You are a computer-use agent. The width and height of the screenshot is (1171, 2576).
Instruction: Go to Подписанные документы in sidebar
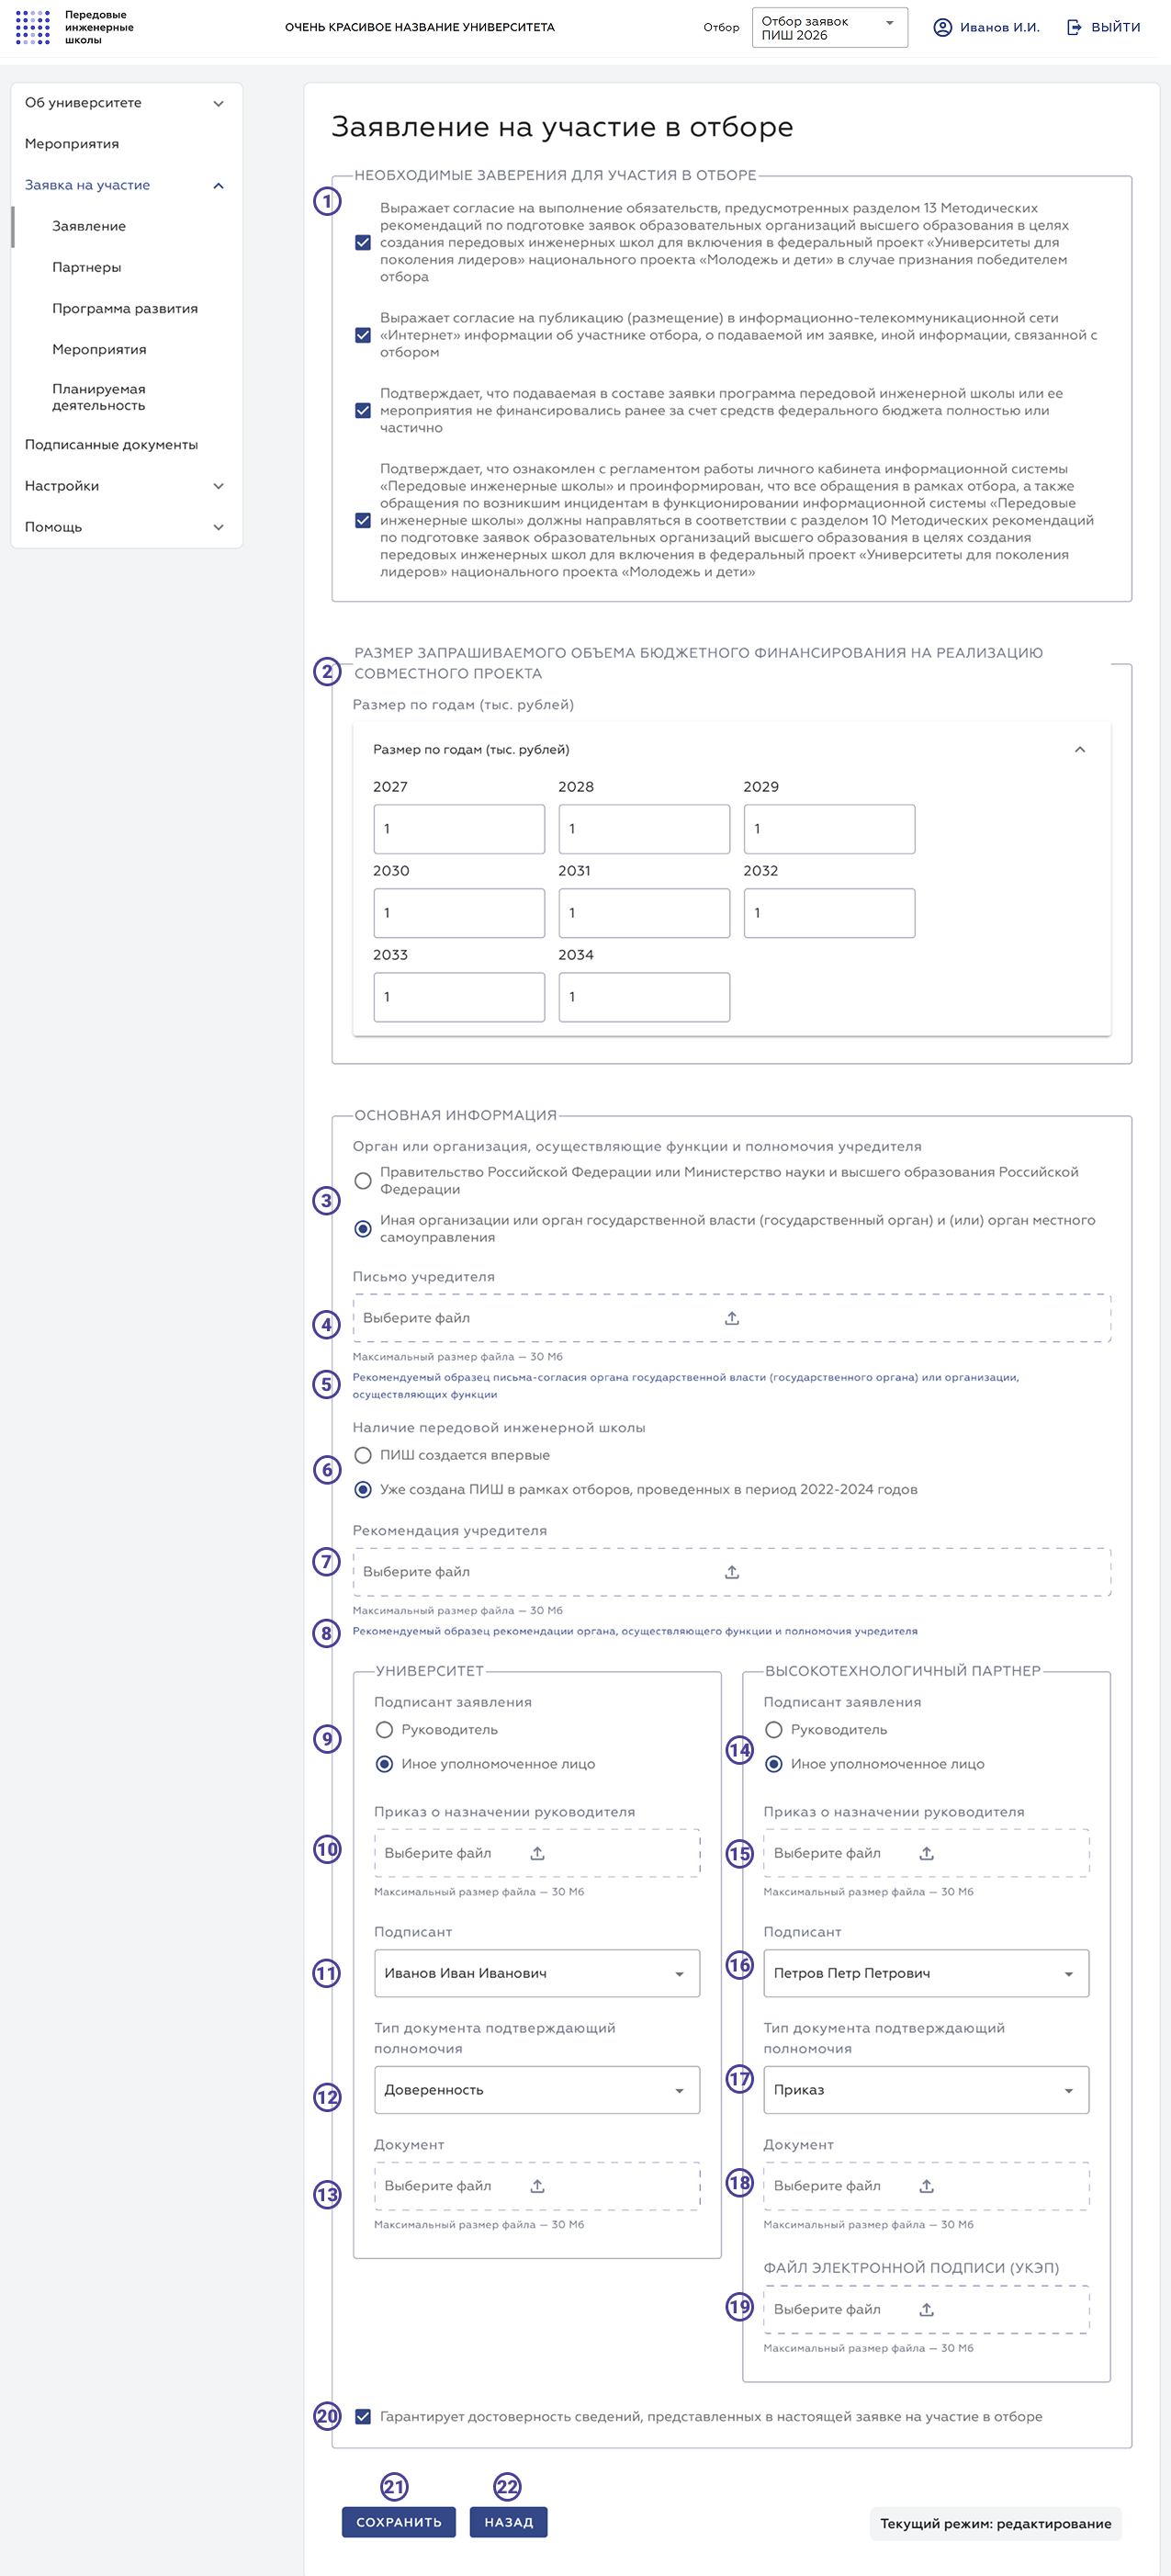[111, 445]
